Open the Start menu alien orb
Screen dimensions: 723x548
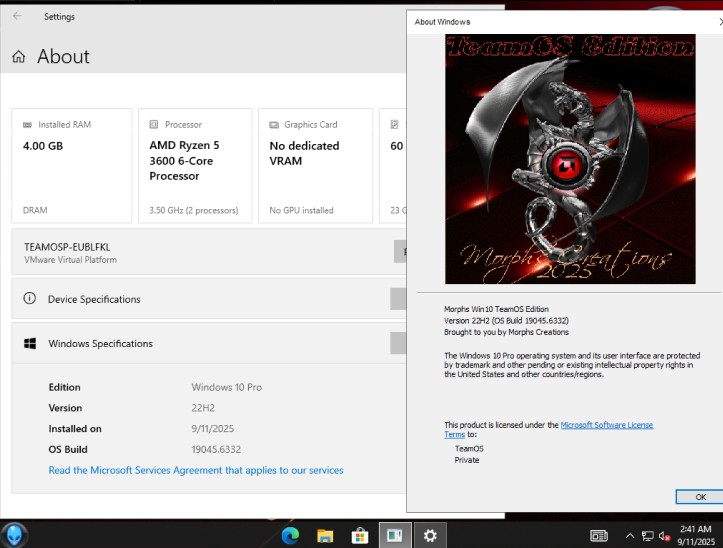[x=14, y=535]
